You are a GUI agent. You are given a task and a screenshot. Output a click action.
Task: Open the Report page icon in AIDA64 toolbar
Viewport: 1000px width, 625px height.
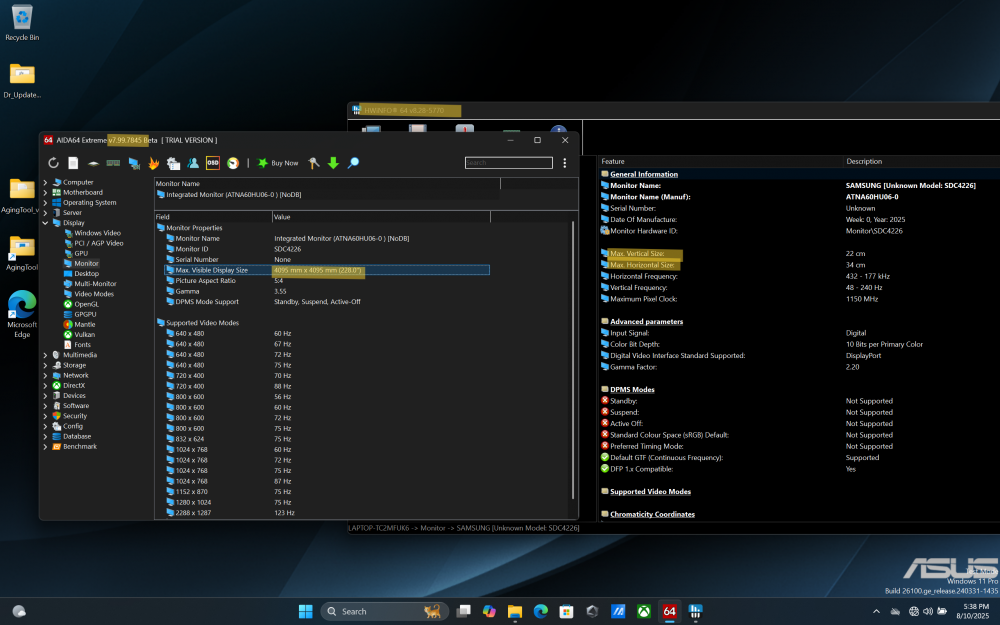(x=73, y=163)
